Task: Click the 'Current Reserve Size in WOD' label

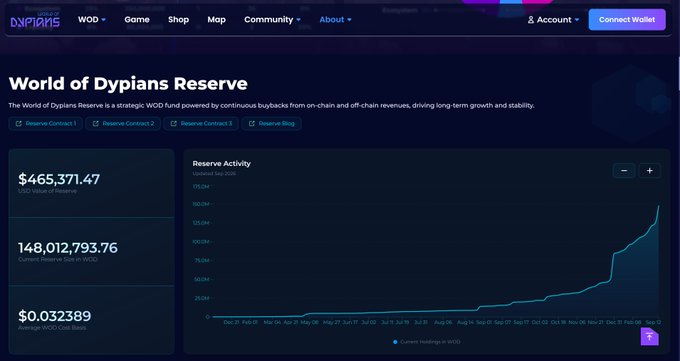Action: pyautogui.click(x=58, y=259)
